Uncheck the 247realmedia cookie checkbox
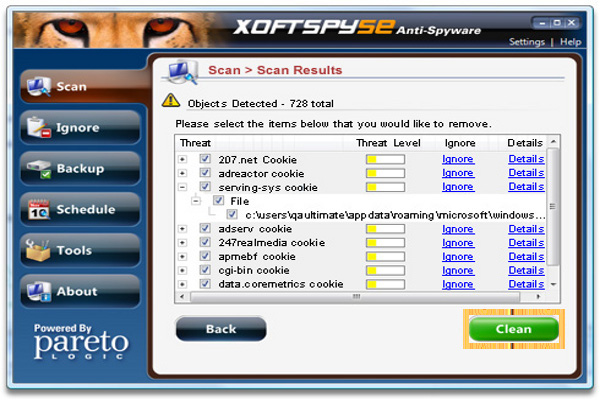The height and width of the screenshot is (400, 600). (x=205, y=242)
